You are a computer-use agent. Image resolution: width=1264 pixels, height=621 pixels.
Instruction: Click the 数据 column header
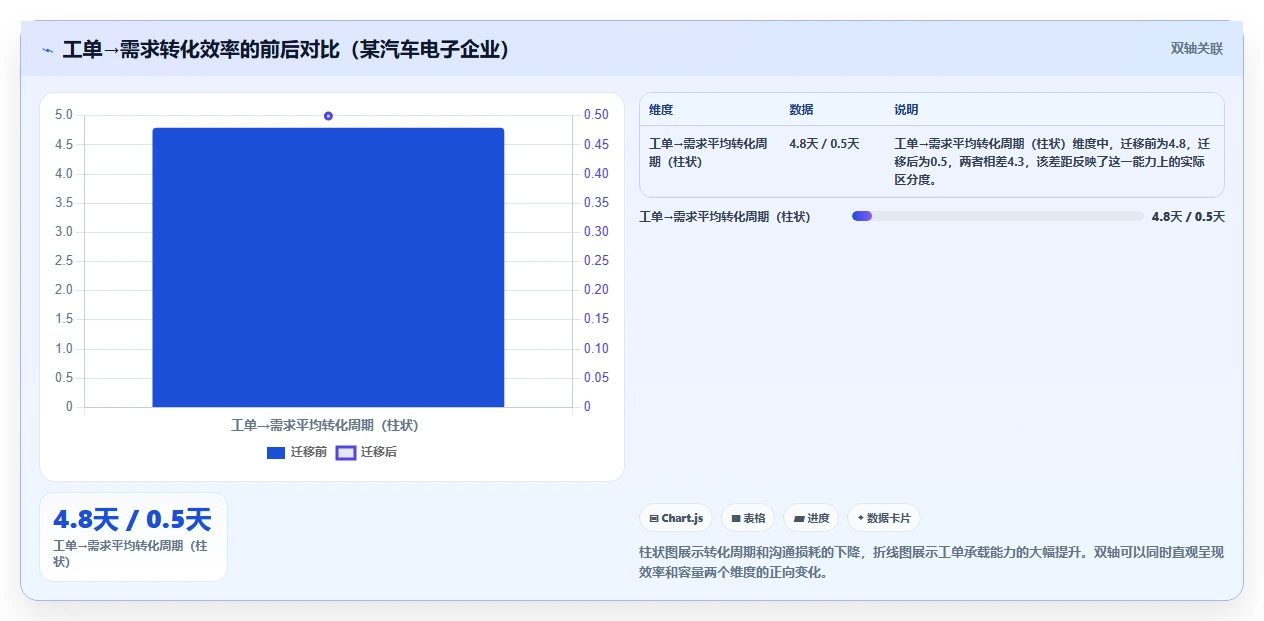click(x=801, y=110)
